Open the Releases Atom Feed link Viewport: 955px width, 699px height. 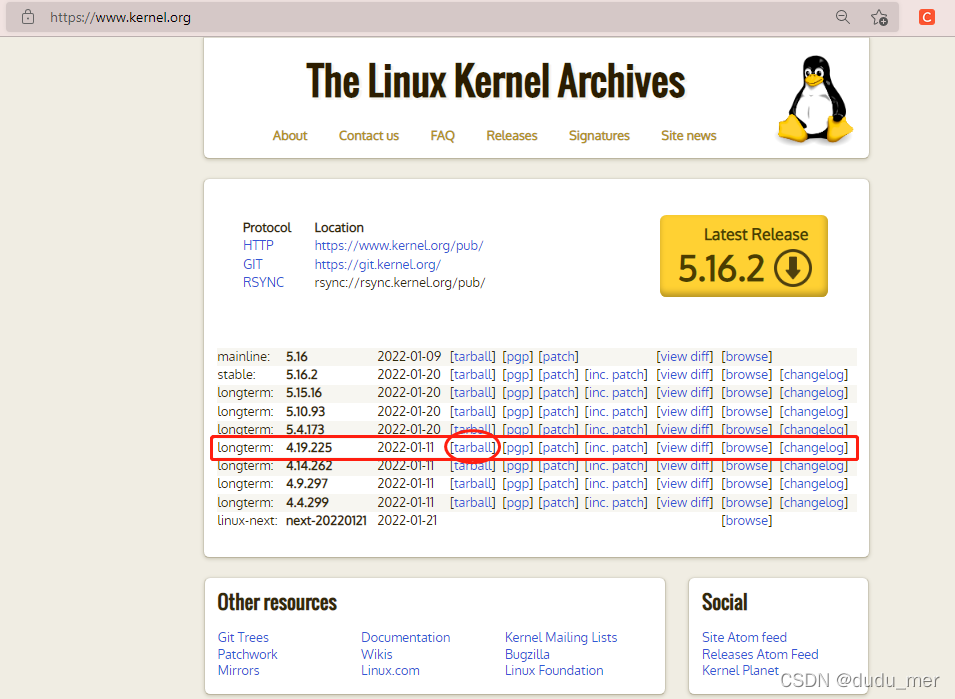[760, 654]
